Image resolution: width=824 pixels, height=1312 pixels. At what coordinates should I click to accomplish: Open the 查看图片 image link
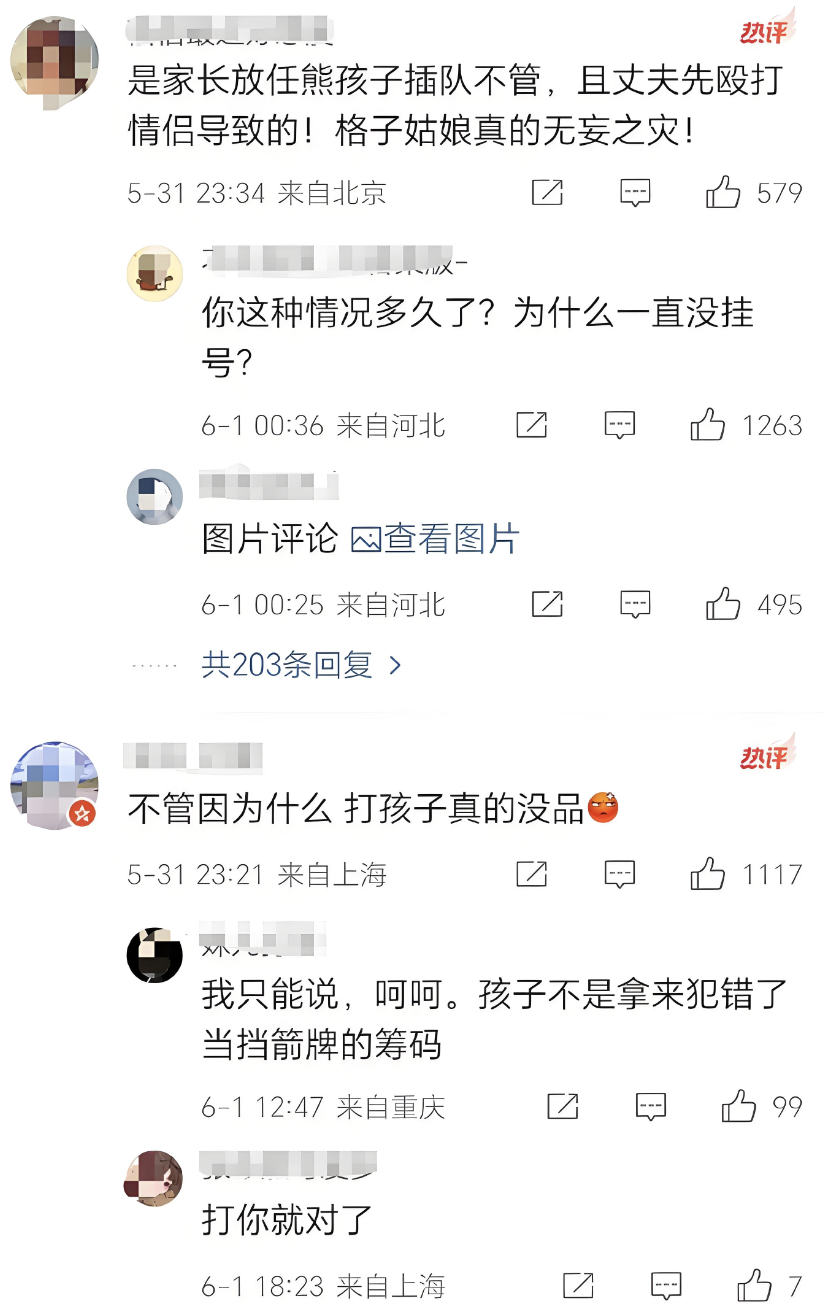(436, 539)
